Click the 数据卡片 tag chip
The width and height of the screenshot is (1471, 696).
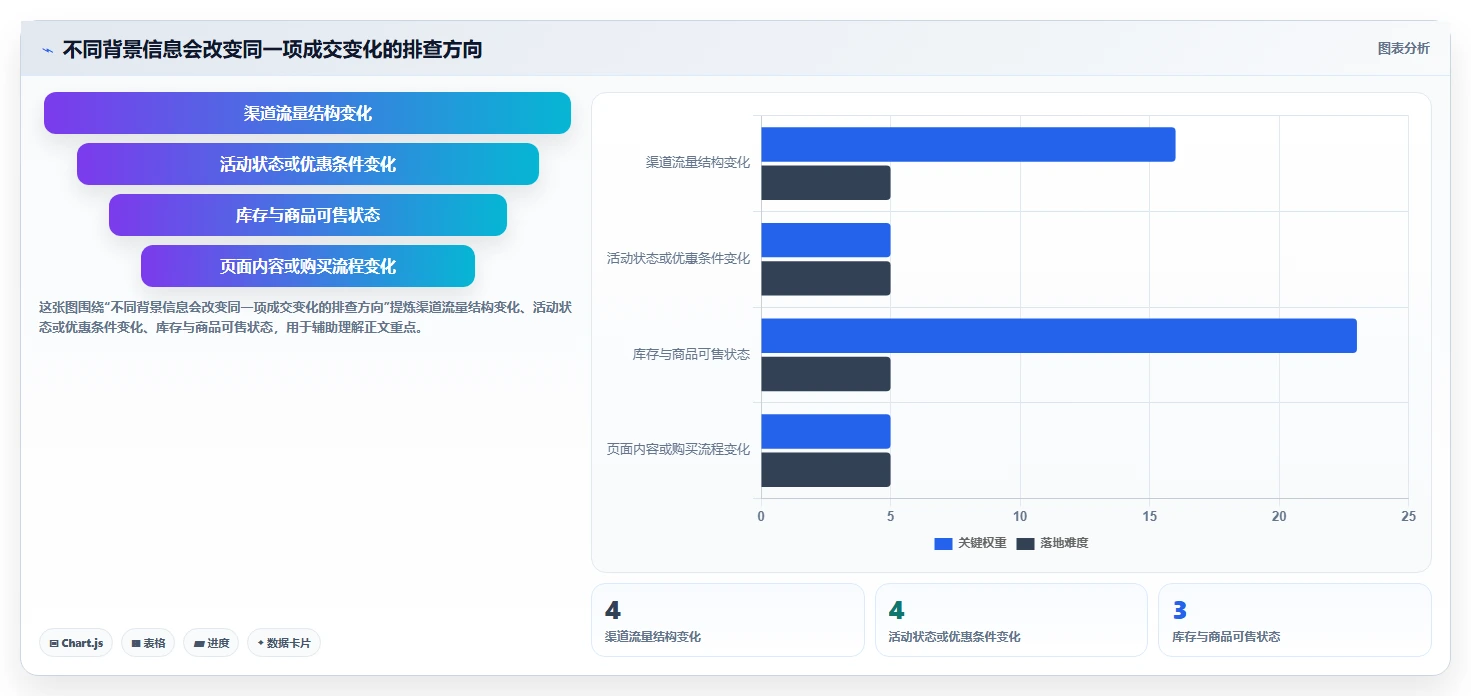(284, 643)
